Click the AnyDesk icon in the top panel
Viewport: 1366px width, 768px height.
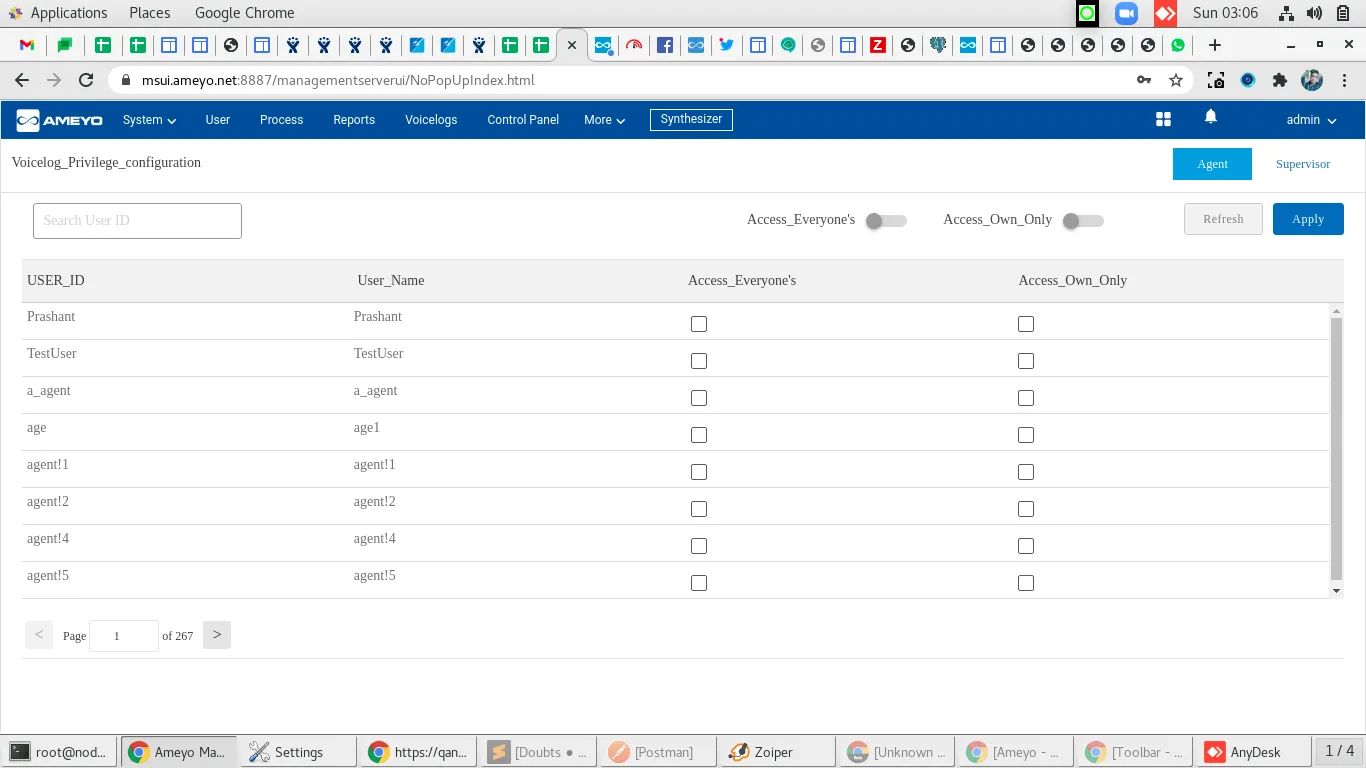(1165, 13)
